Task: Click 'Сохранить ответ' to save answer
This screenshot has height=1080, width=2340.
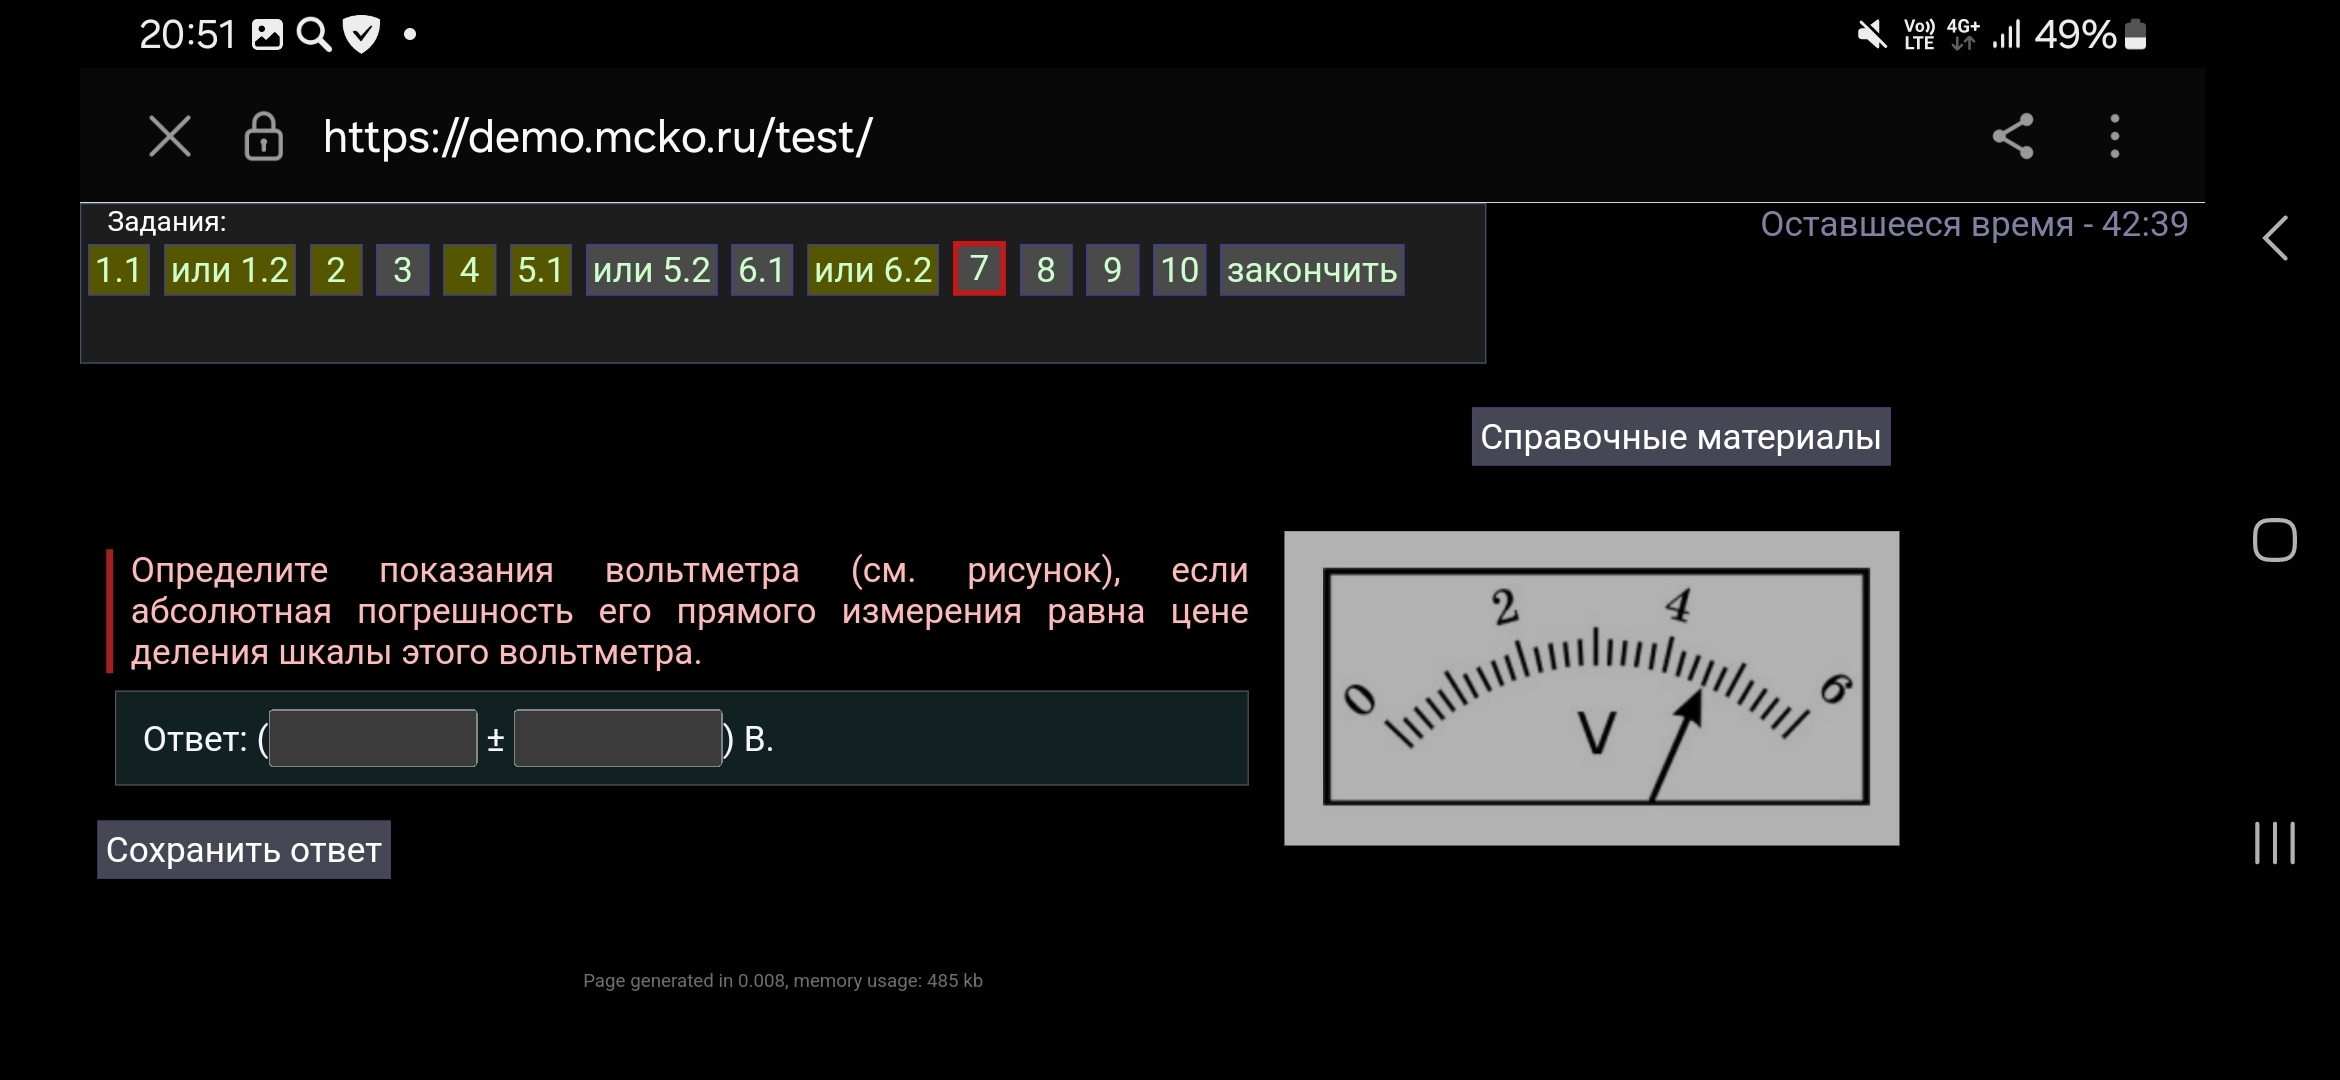Action: pos(244,850)
